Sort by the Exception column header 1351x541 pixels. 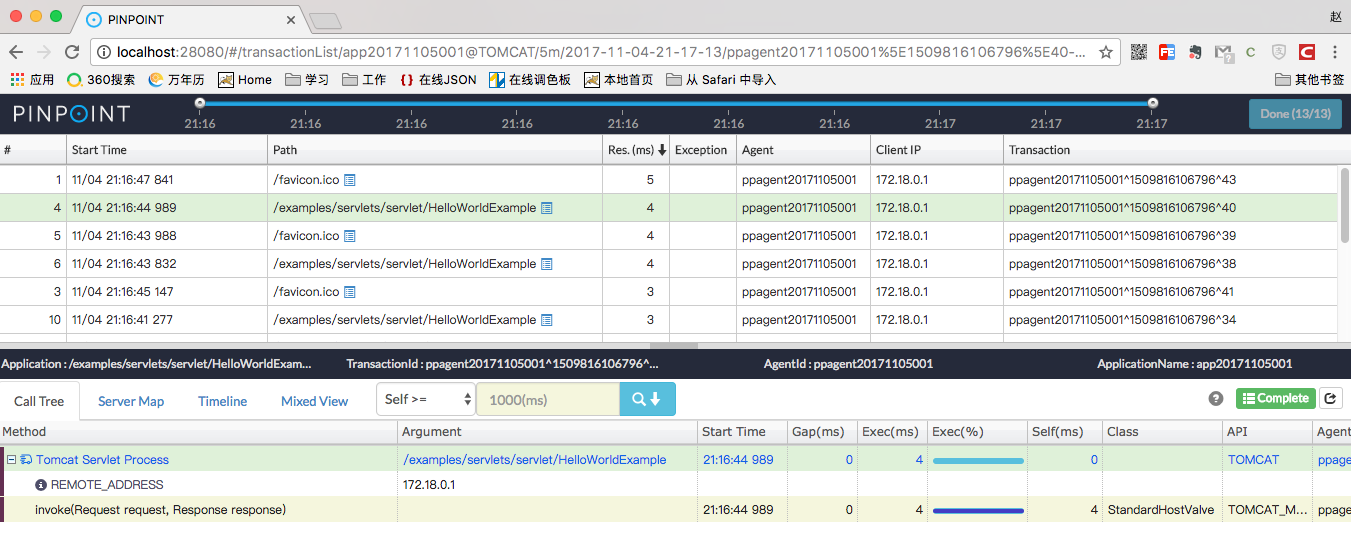[x=702, y=150]
